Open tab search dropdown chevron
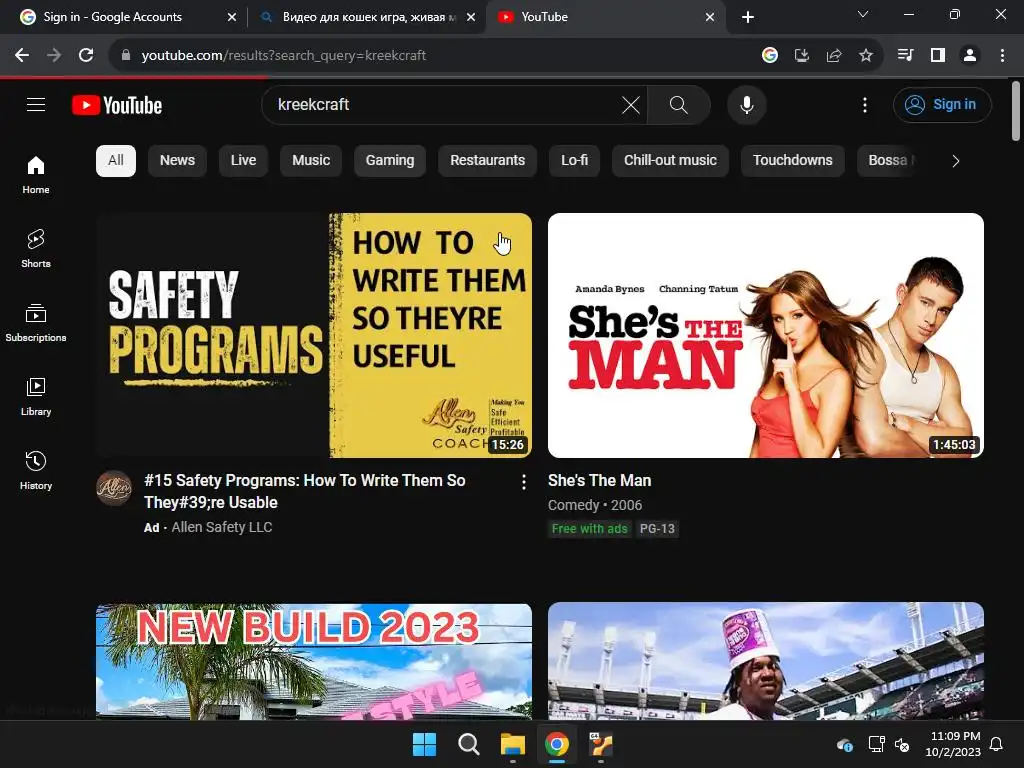The image size is (1024, 768). pos(863,14)
